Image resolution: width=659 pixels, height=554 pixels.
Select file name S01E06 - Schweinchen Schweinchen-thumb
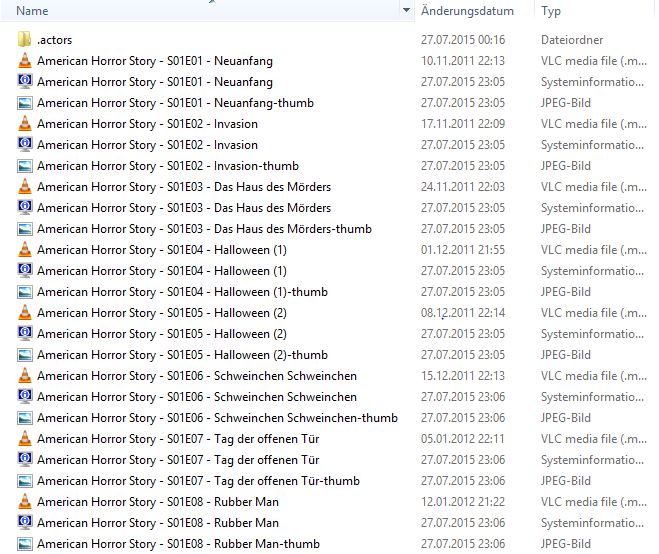(x=217, y=418)
